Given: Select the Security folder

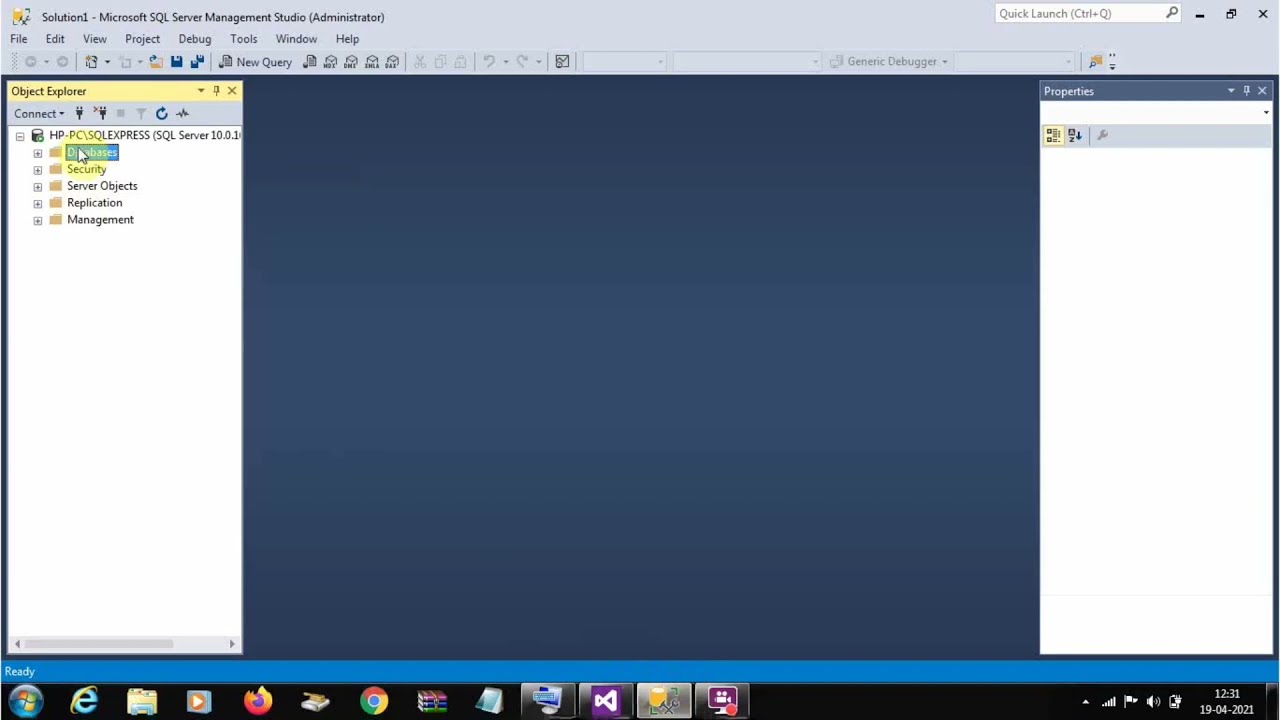Looking at the screenshot, I should click(86, 169).
